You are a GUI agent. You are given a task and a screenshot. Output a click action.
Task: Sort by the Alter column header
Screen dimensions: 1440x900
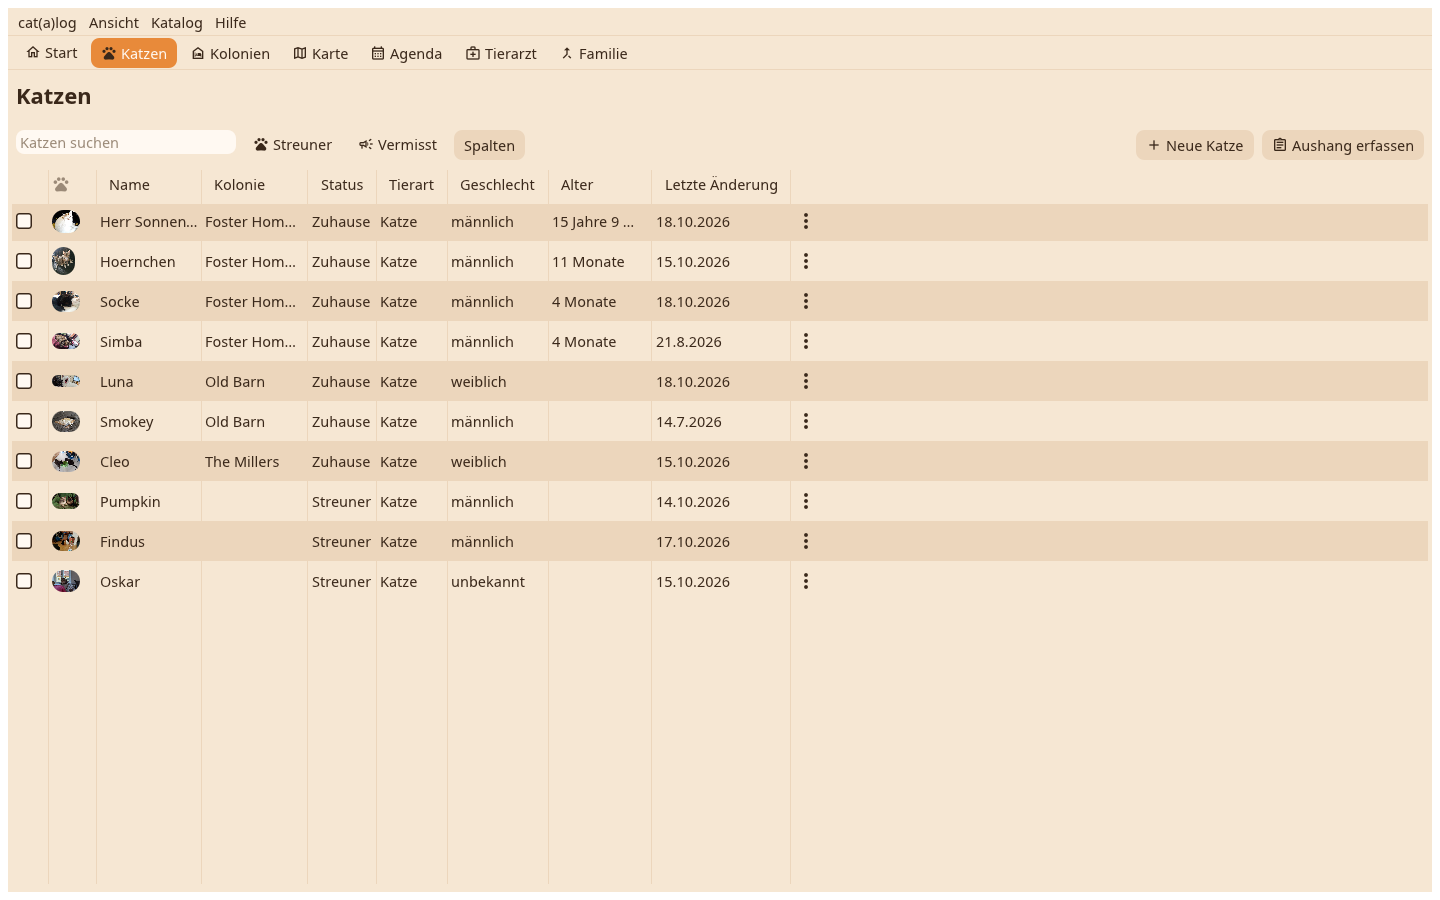pyautogui.click(x=600, y=185)
